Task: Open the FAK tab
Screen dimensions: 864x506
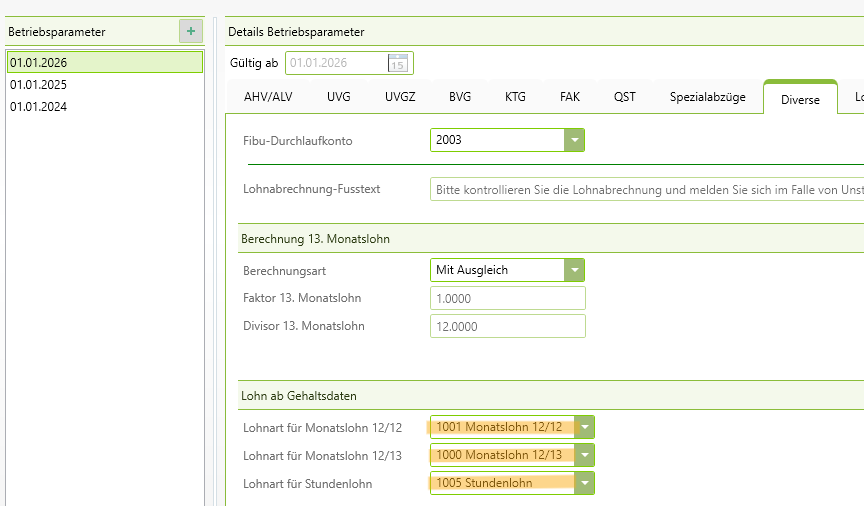Action: click(570, 98)
